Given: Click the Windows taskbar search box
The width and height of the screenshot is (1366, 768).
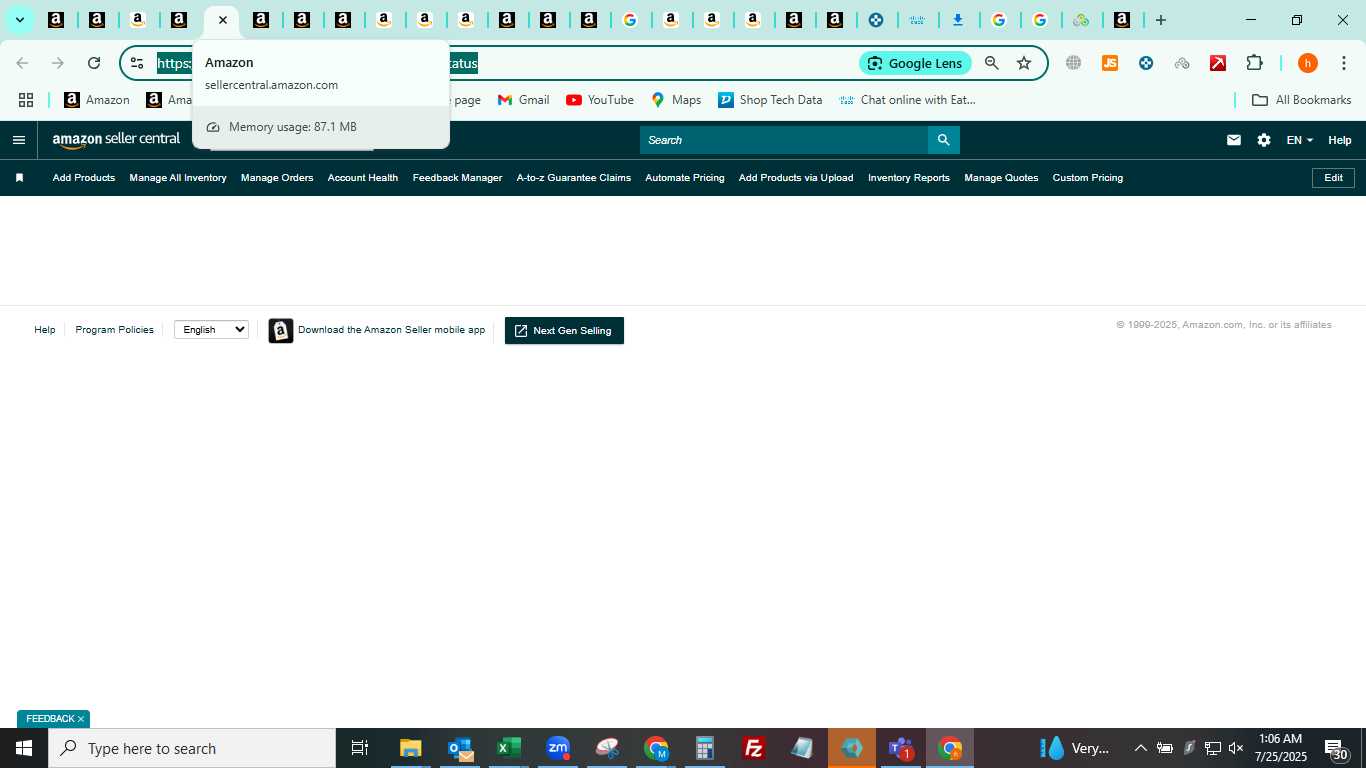Looking at the screenshot, I should (192, 748).
